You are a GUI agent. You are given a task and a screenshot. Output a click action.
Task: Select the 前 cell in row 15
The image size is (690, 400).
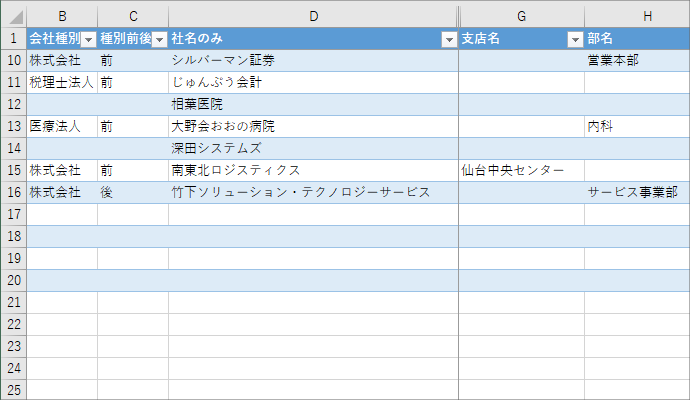click(133, 171)
